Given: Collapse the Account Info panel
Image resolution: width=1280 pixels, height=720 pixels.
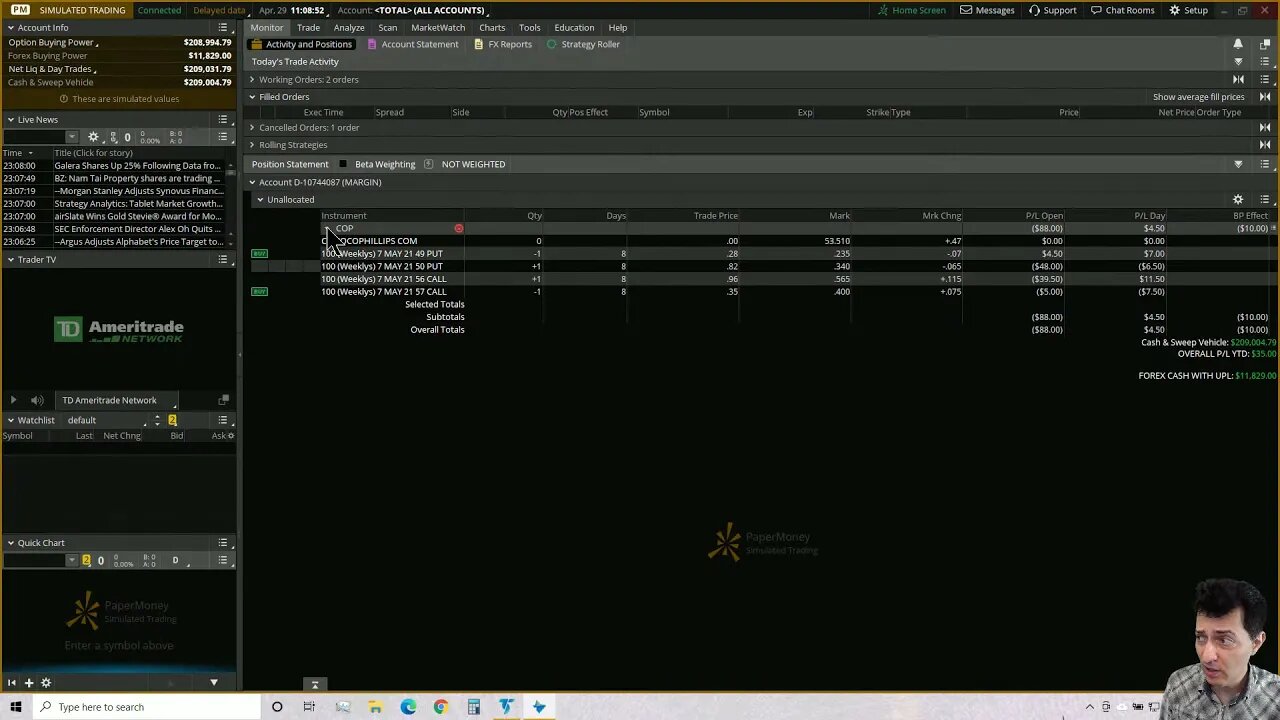Looking at the screenshot, I should (11, 28).
